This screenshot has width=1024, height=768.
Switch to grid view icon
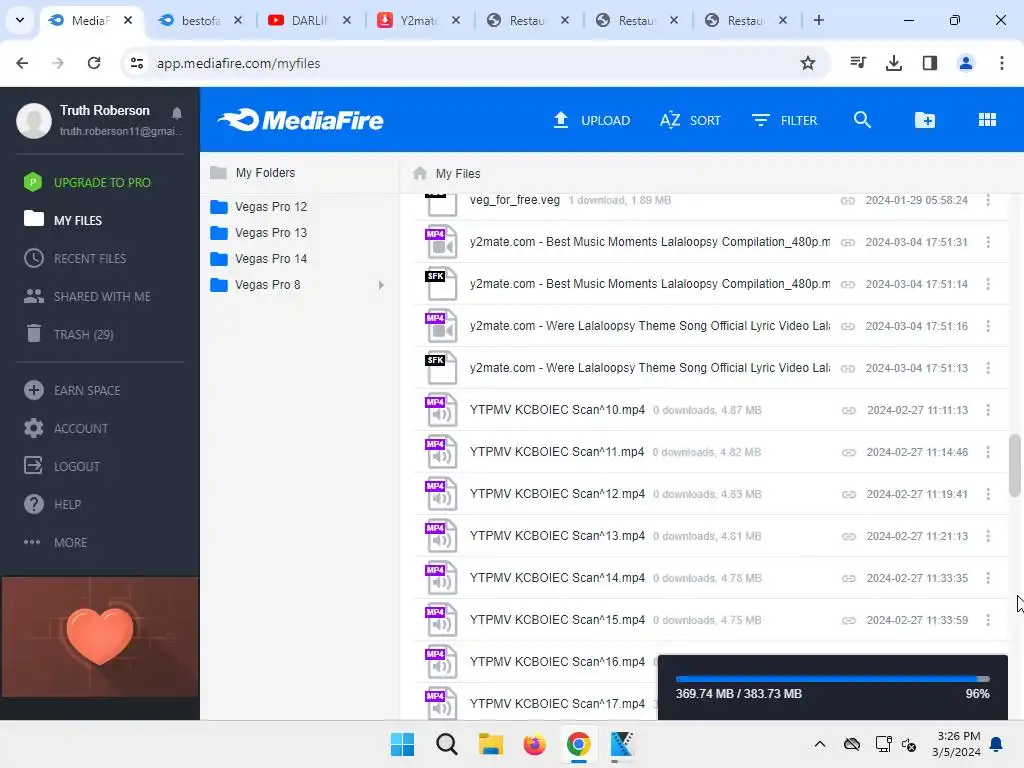click(x=987, y=120)
